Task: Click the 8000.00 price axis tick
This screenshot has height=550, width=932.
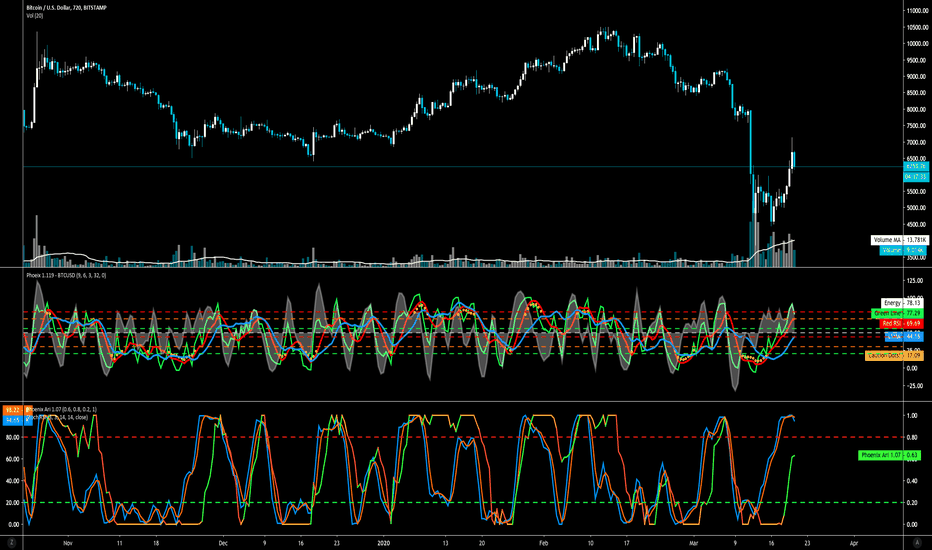Action: coord(917,109)
